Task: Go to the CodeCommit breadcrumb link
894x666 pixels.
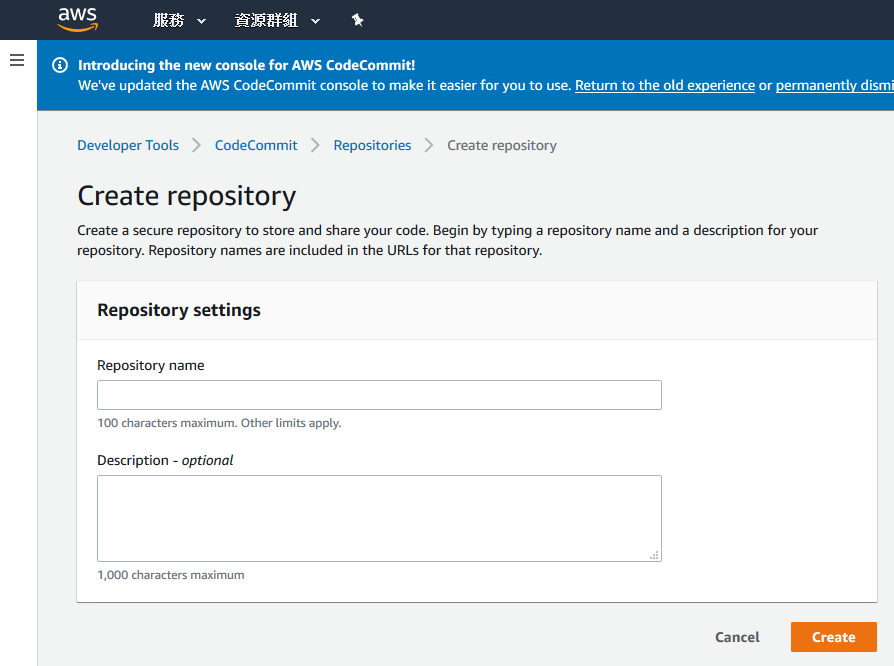Action: pyautogui.click(x=256, y=145)
